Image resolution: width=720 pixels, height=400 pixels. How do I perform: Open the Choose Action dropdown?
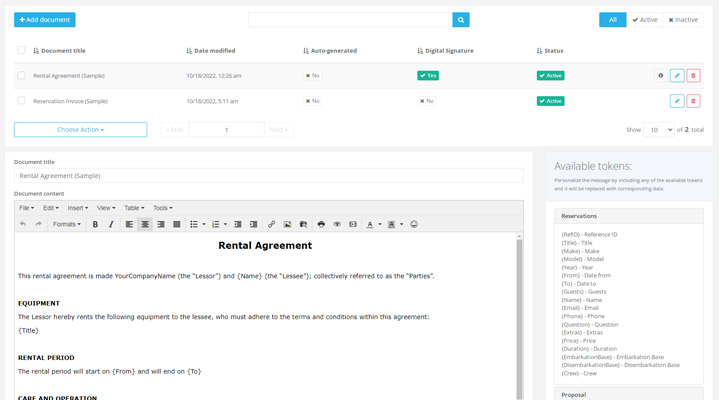coord(80,130)
